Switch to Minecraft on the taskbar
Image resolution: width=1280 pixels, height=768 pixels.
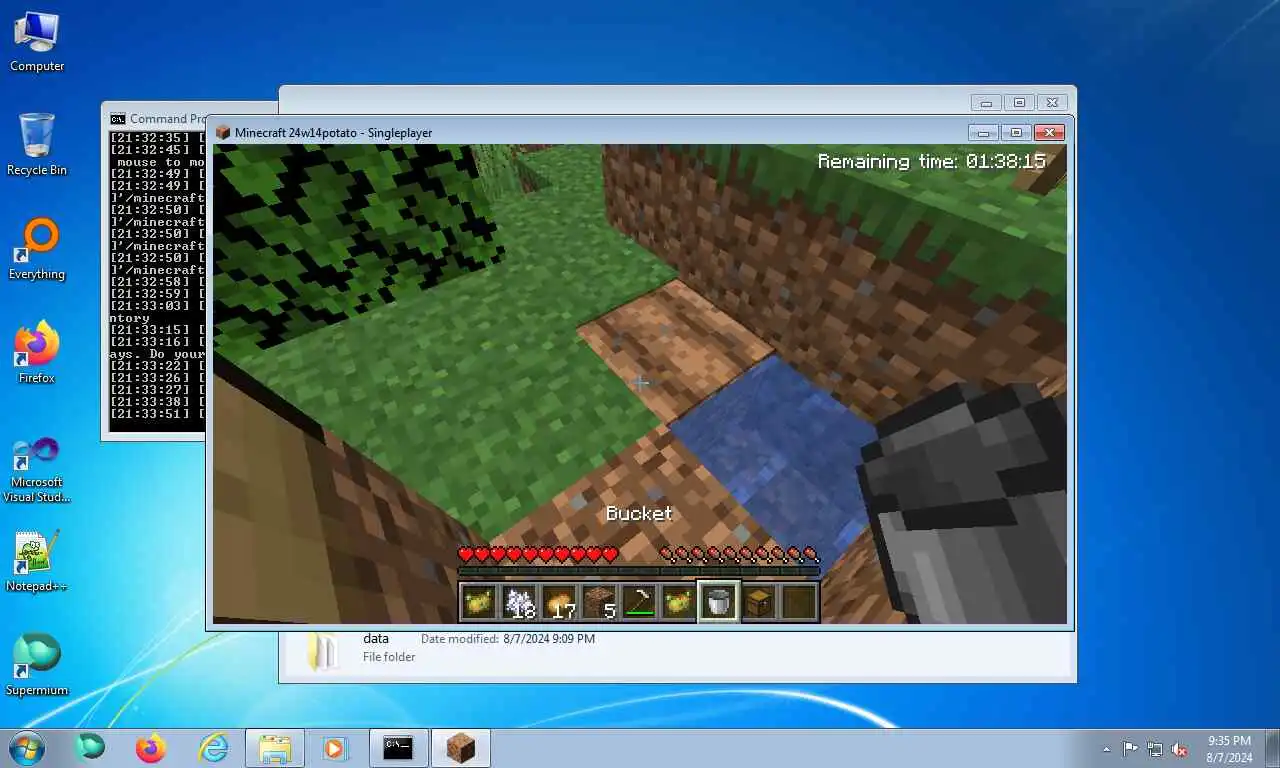click(x=460, y=747)
